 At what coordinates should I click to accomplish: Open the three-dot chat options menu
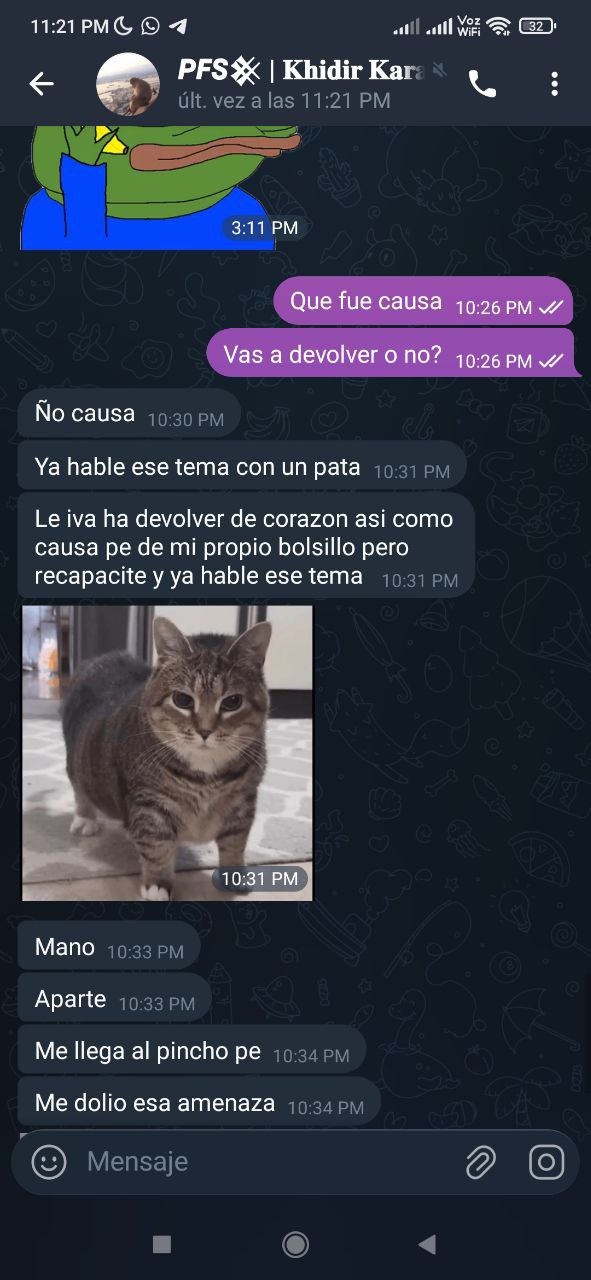coord(554,84)
